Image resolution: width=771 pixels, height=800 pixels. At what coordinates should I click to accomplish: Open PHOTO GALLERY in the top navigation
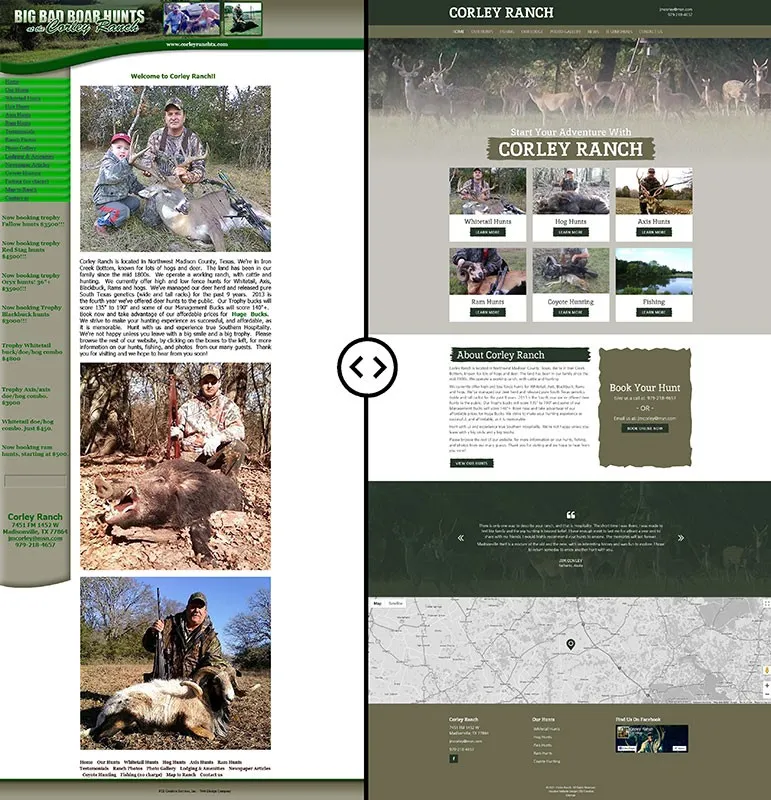565,32
